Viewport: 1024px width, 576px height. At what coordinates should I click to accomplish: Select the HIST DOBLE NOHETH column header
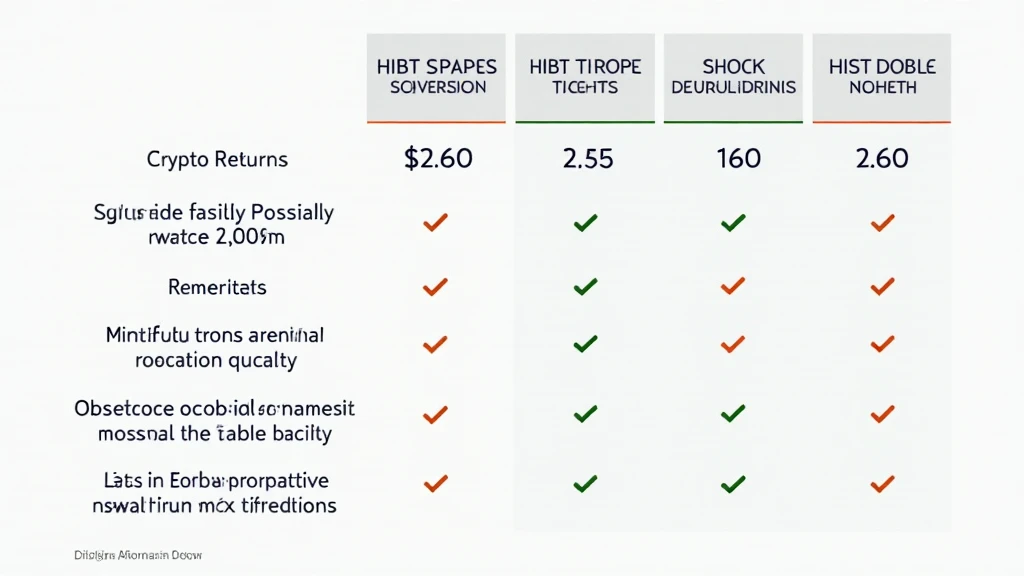pos(882,78)
